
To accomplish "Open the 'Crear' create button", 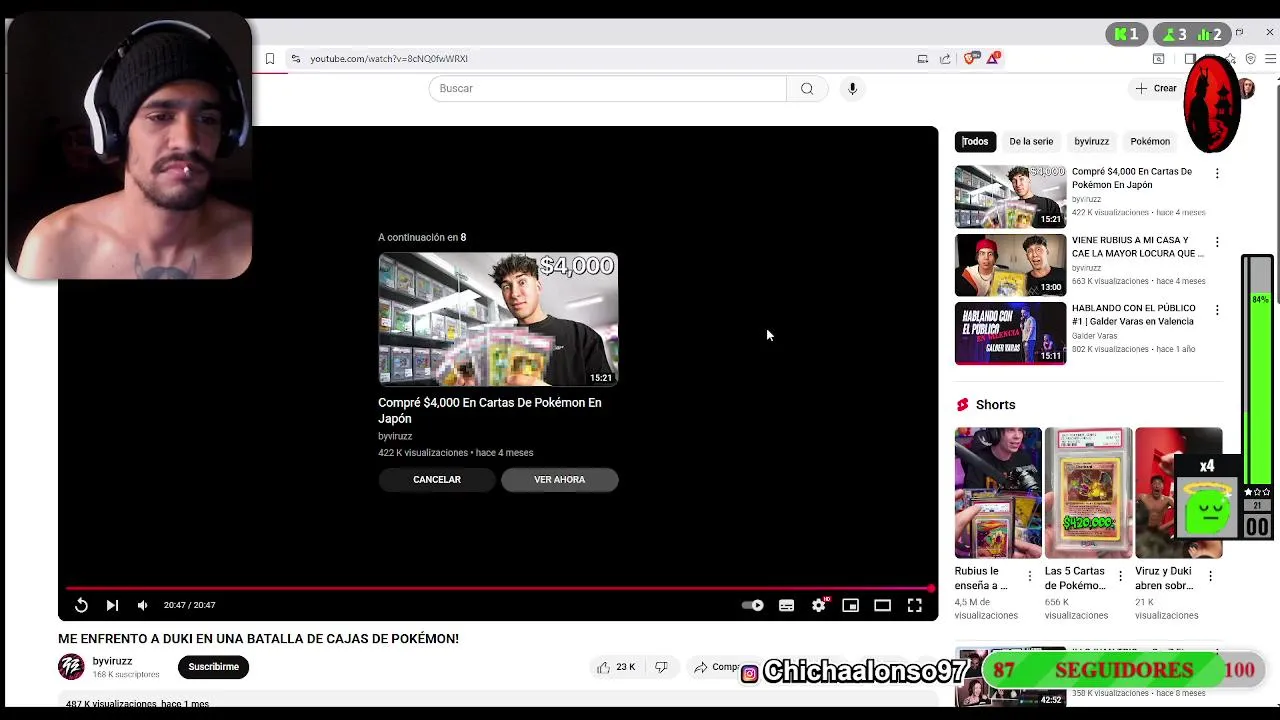I will point(1156,88).
